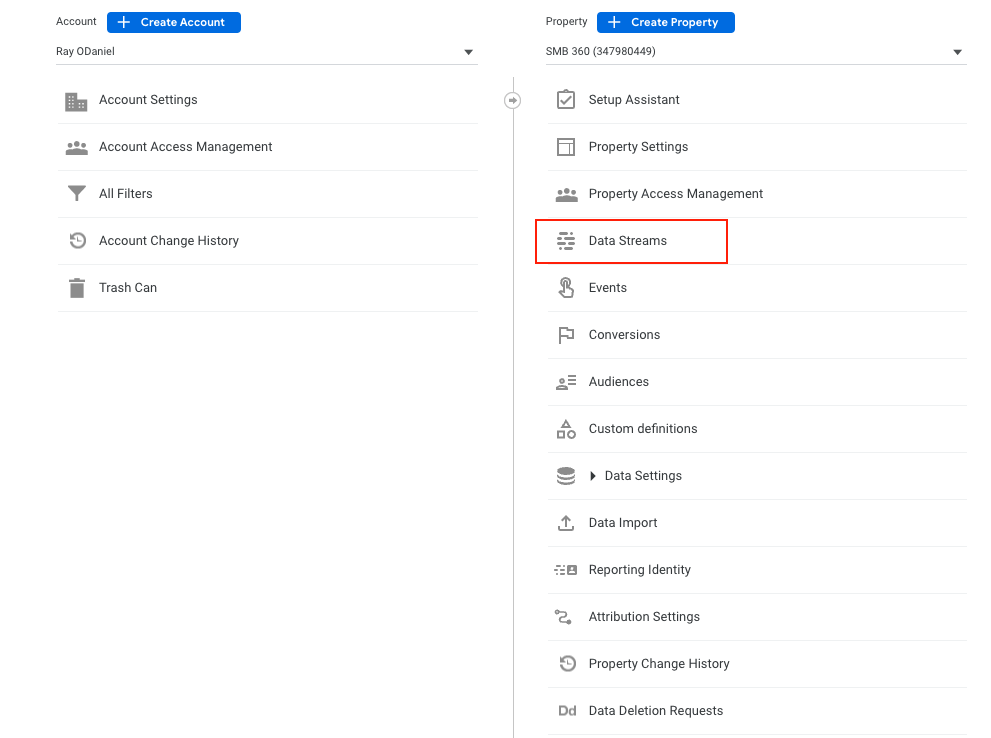Screen dimensions: 991x738
Task: Open Data Streams menu item
Action: tap(628, 241)
